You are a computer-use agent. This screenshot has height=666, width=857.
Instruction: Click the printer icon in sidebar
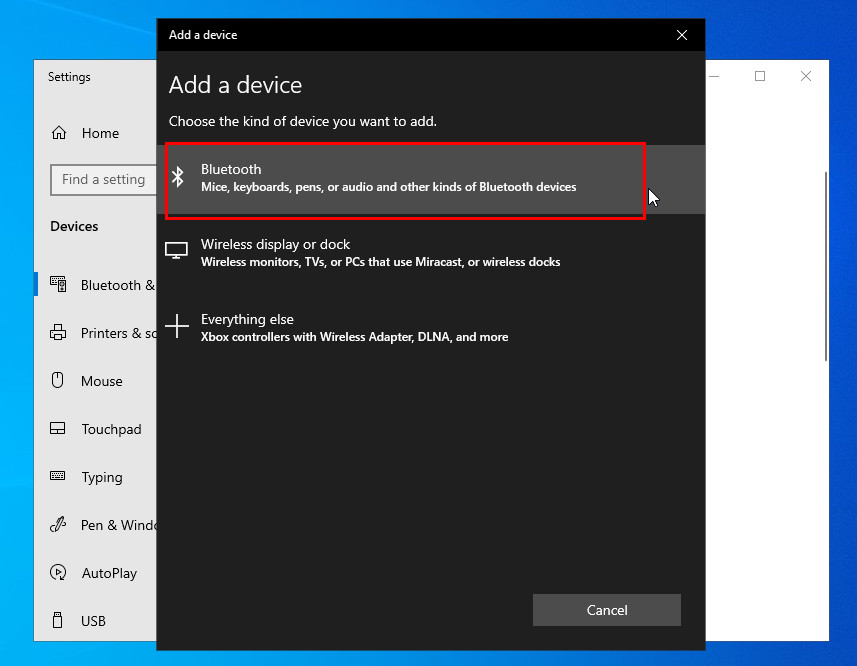pos(58,332)
